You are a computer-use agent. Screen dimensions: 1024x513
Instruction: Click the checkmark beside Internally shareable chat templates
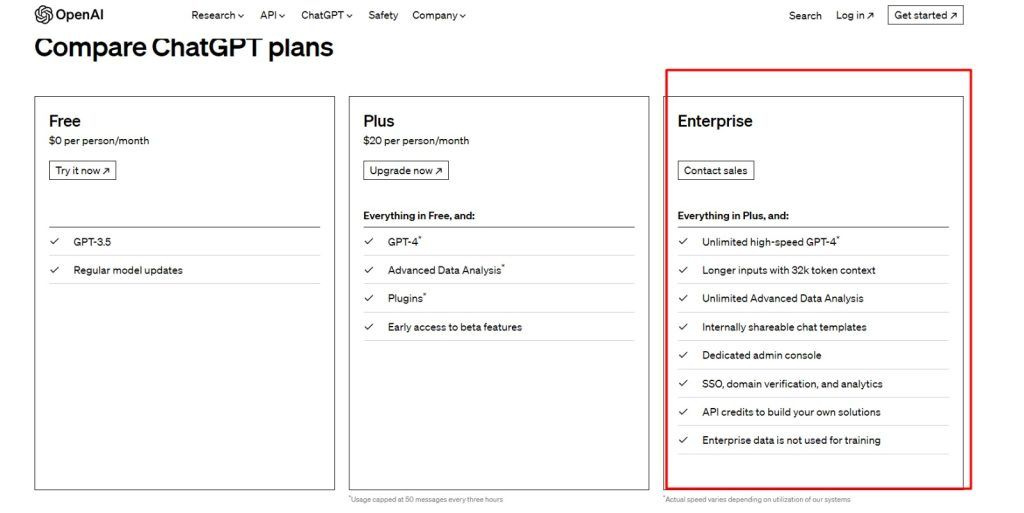point(683,326)
